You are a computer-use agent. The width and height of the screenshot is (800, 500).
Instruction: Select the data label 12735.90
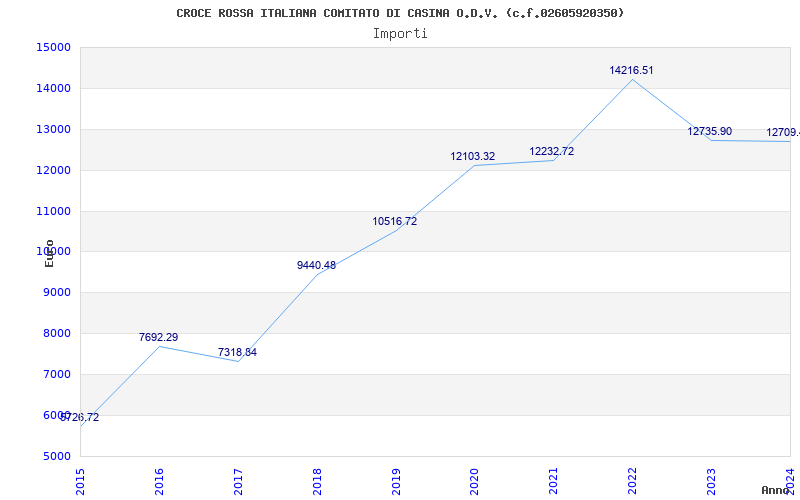pos(709,132)
